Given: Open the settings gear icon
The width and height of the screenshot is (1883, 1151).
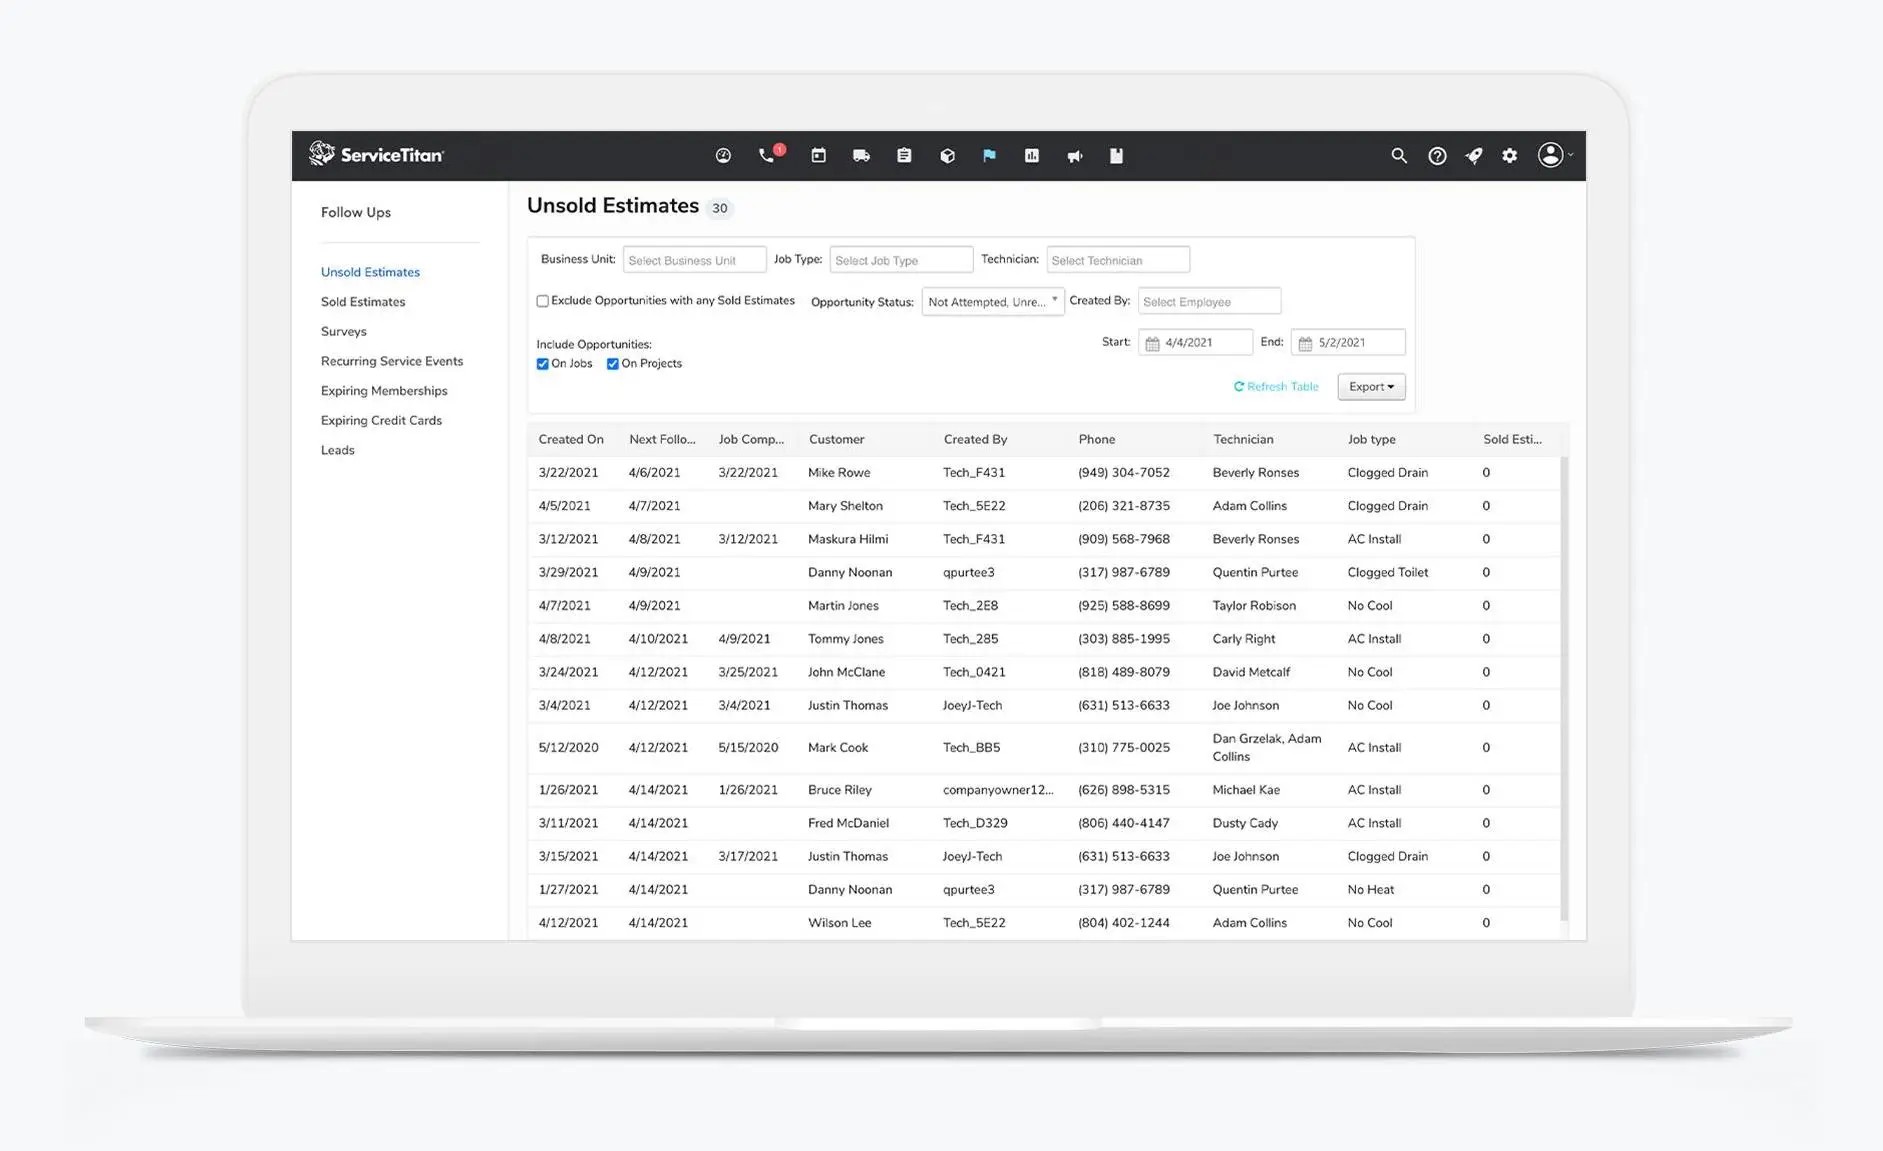Looking at the screenshot, I should coord(1510,156).
